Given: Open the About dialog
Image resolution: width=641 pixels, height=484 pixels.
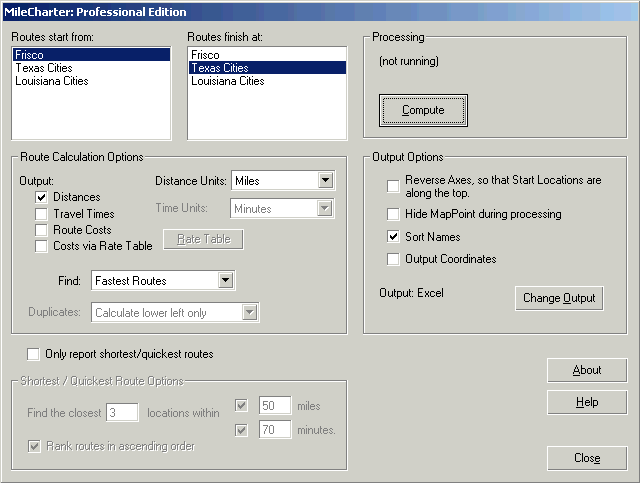Looking at the screenshot, I should tap(587, 370).
